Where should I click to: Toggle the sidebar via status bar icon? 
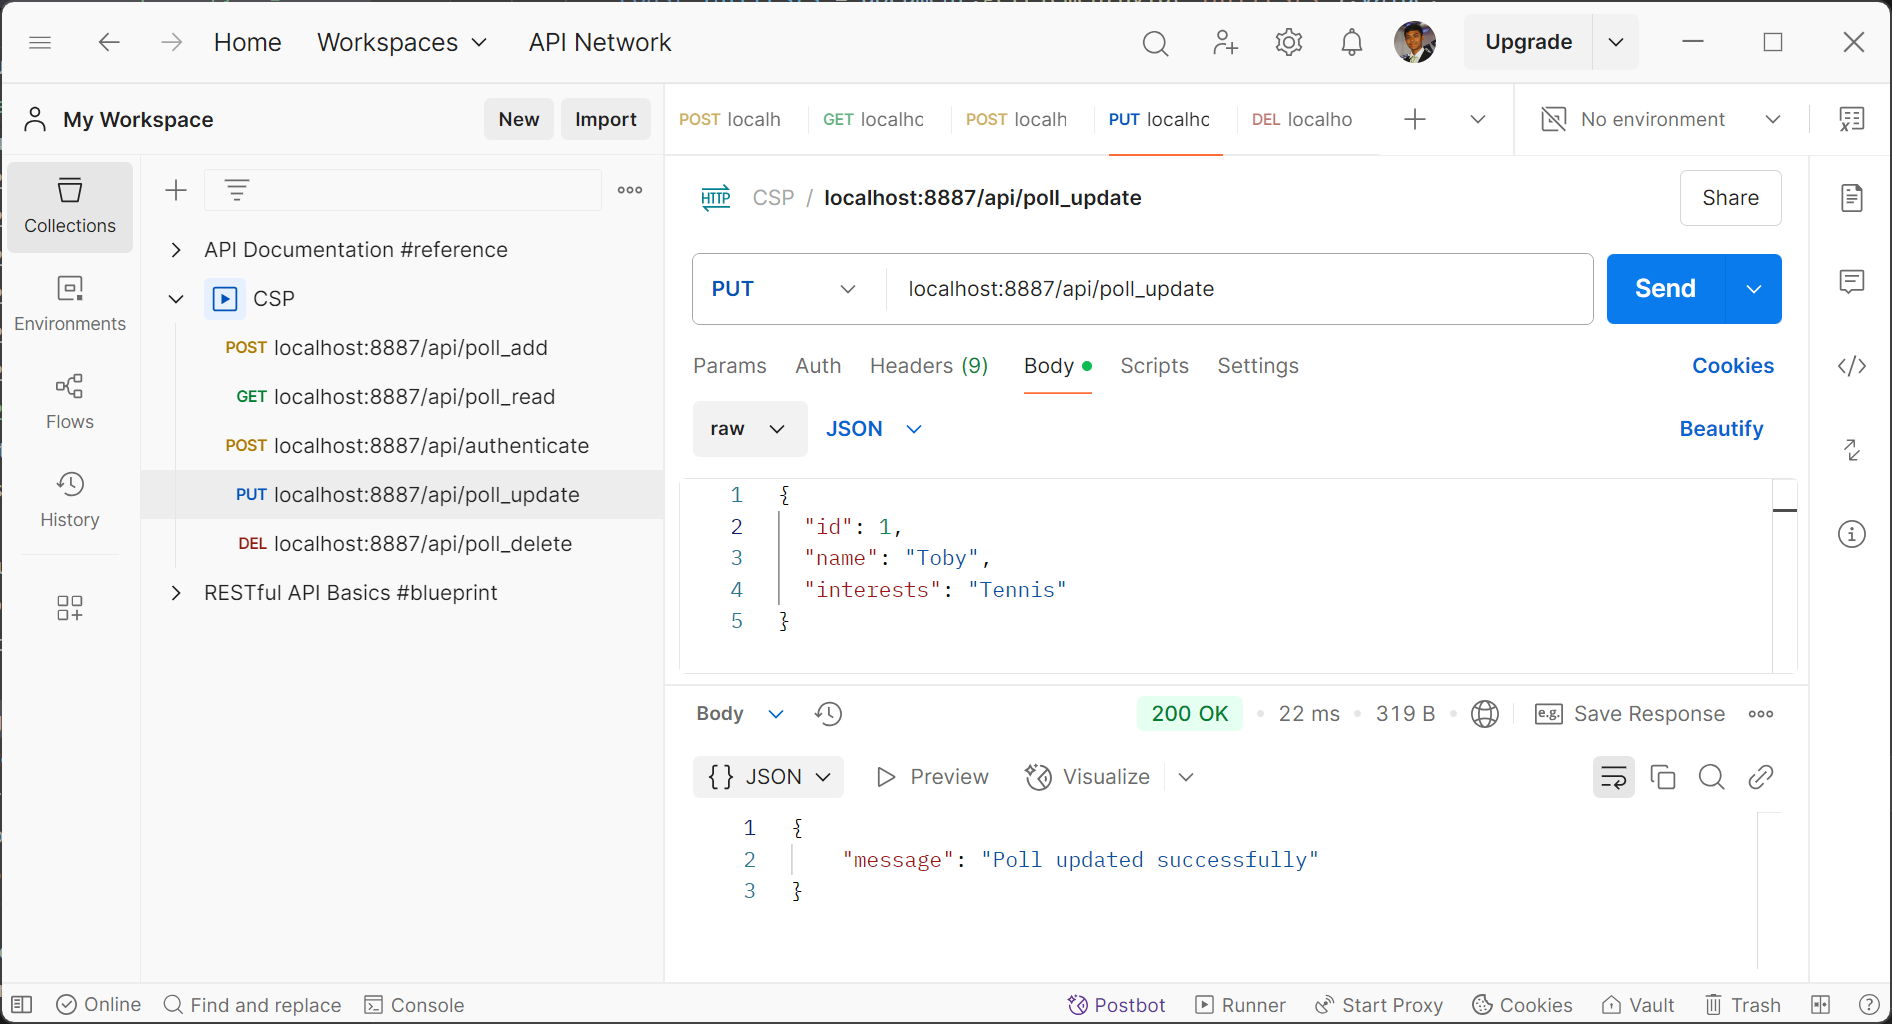tap(22, 1005)
